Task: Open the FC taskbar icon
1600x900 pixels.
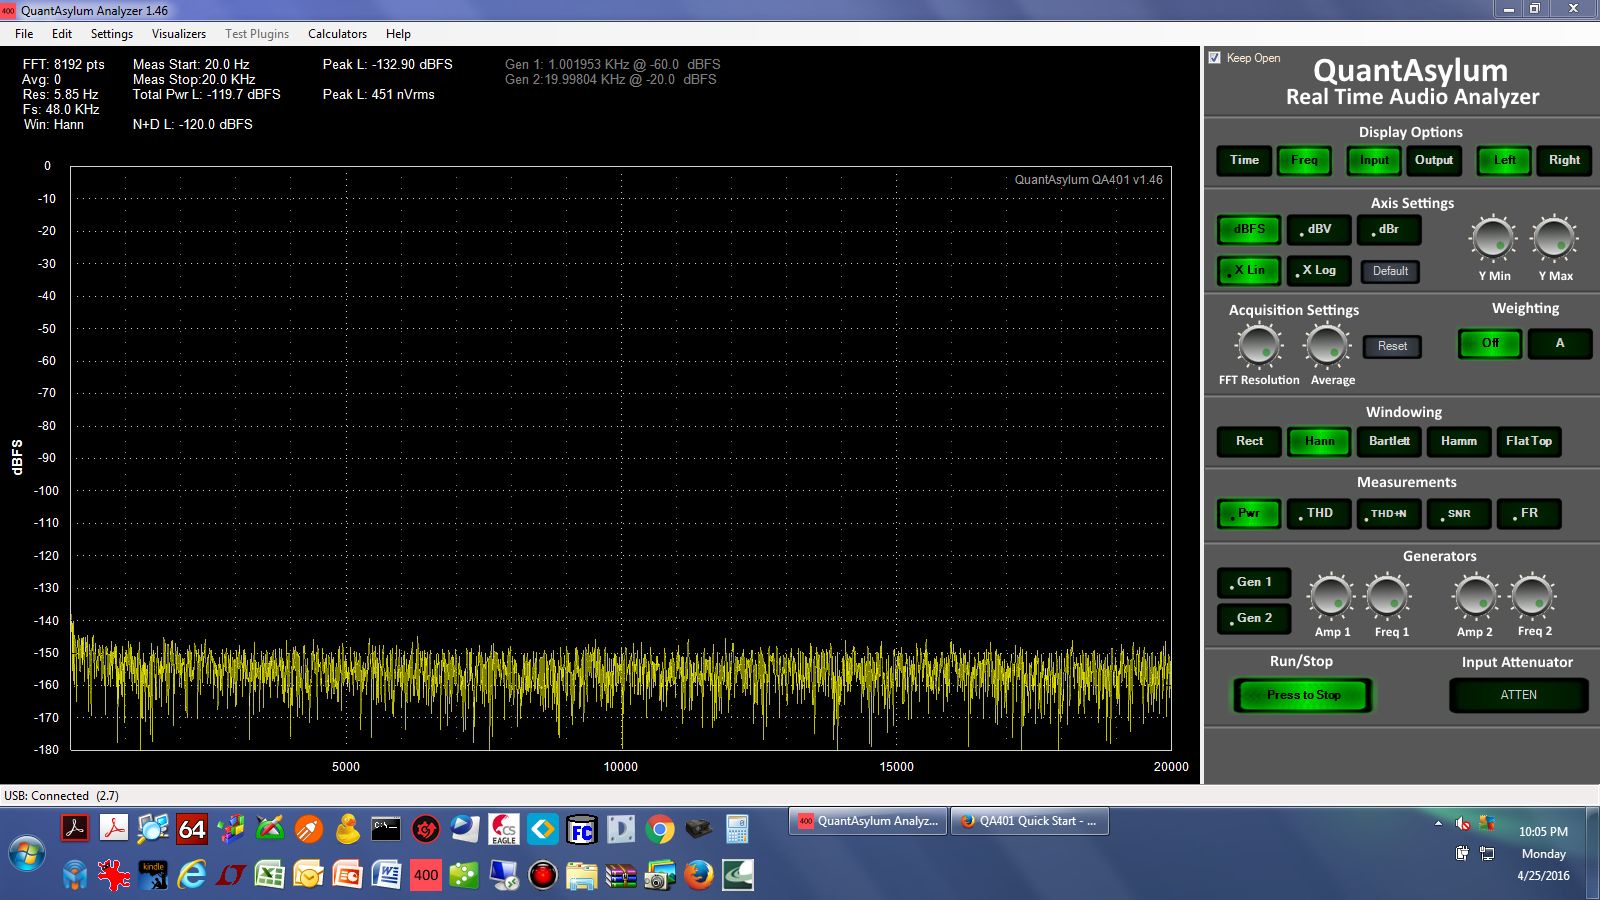Action: point(581,829)
